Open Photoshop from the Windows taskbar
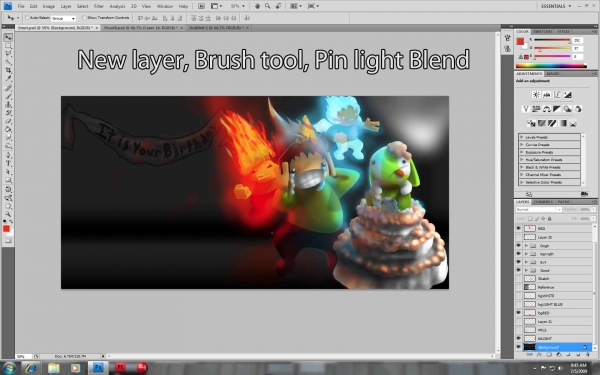 pyautogui.click(x=98, y=368)
